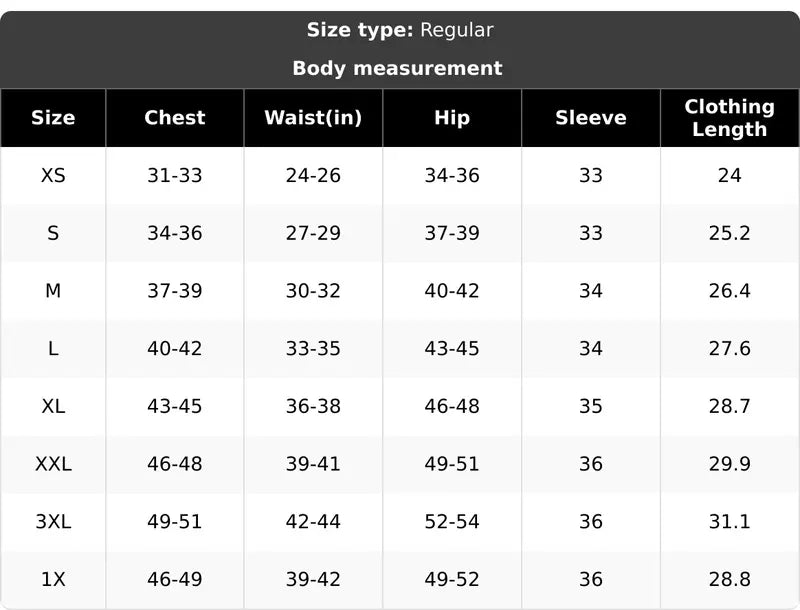800x610 pixels.
Task: Select the XS size row label
Action: coord(53,175)
